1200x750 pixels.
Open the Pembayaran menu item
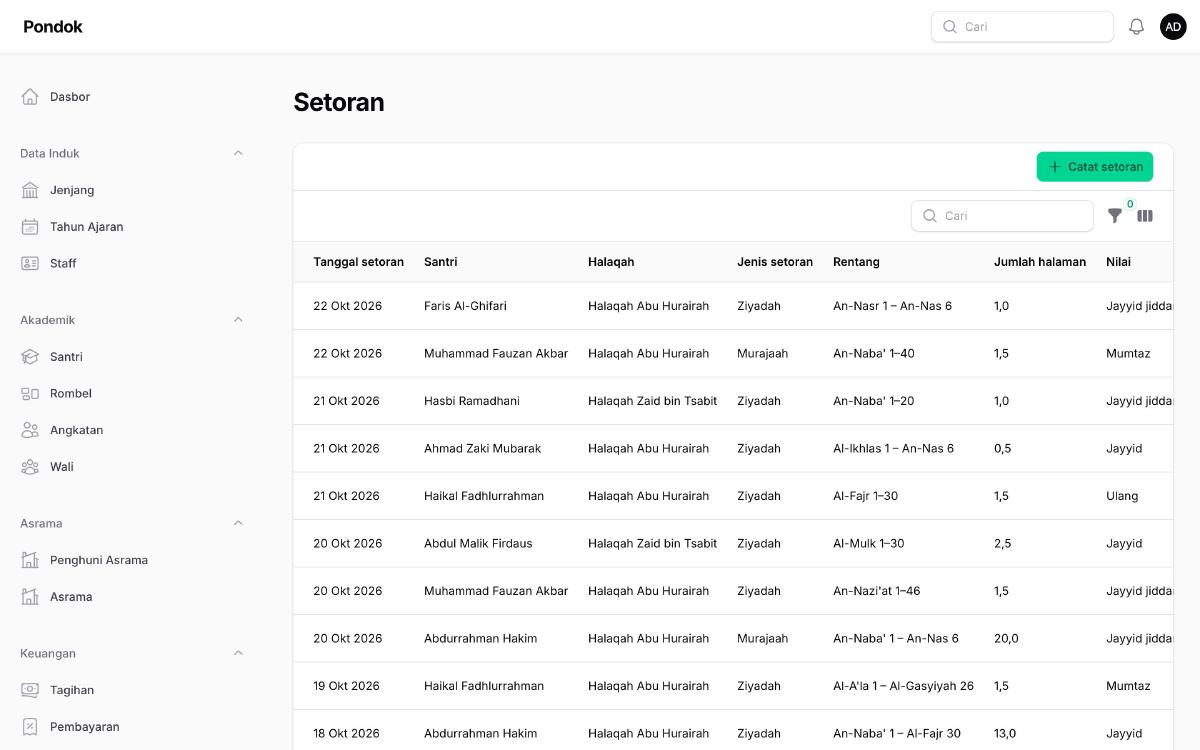pyautogui.click(x=132, y=727)
